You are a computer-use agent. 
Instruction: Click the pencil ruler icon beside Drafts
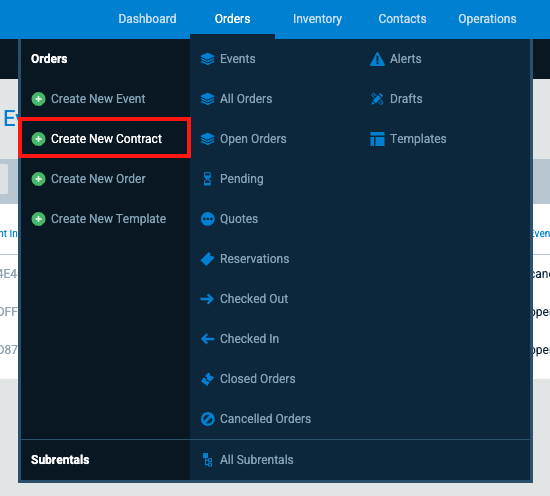click(377, 99)
